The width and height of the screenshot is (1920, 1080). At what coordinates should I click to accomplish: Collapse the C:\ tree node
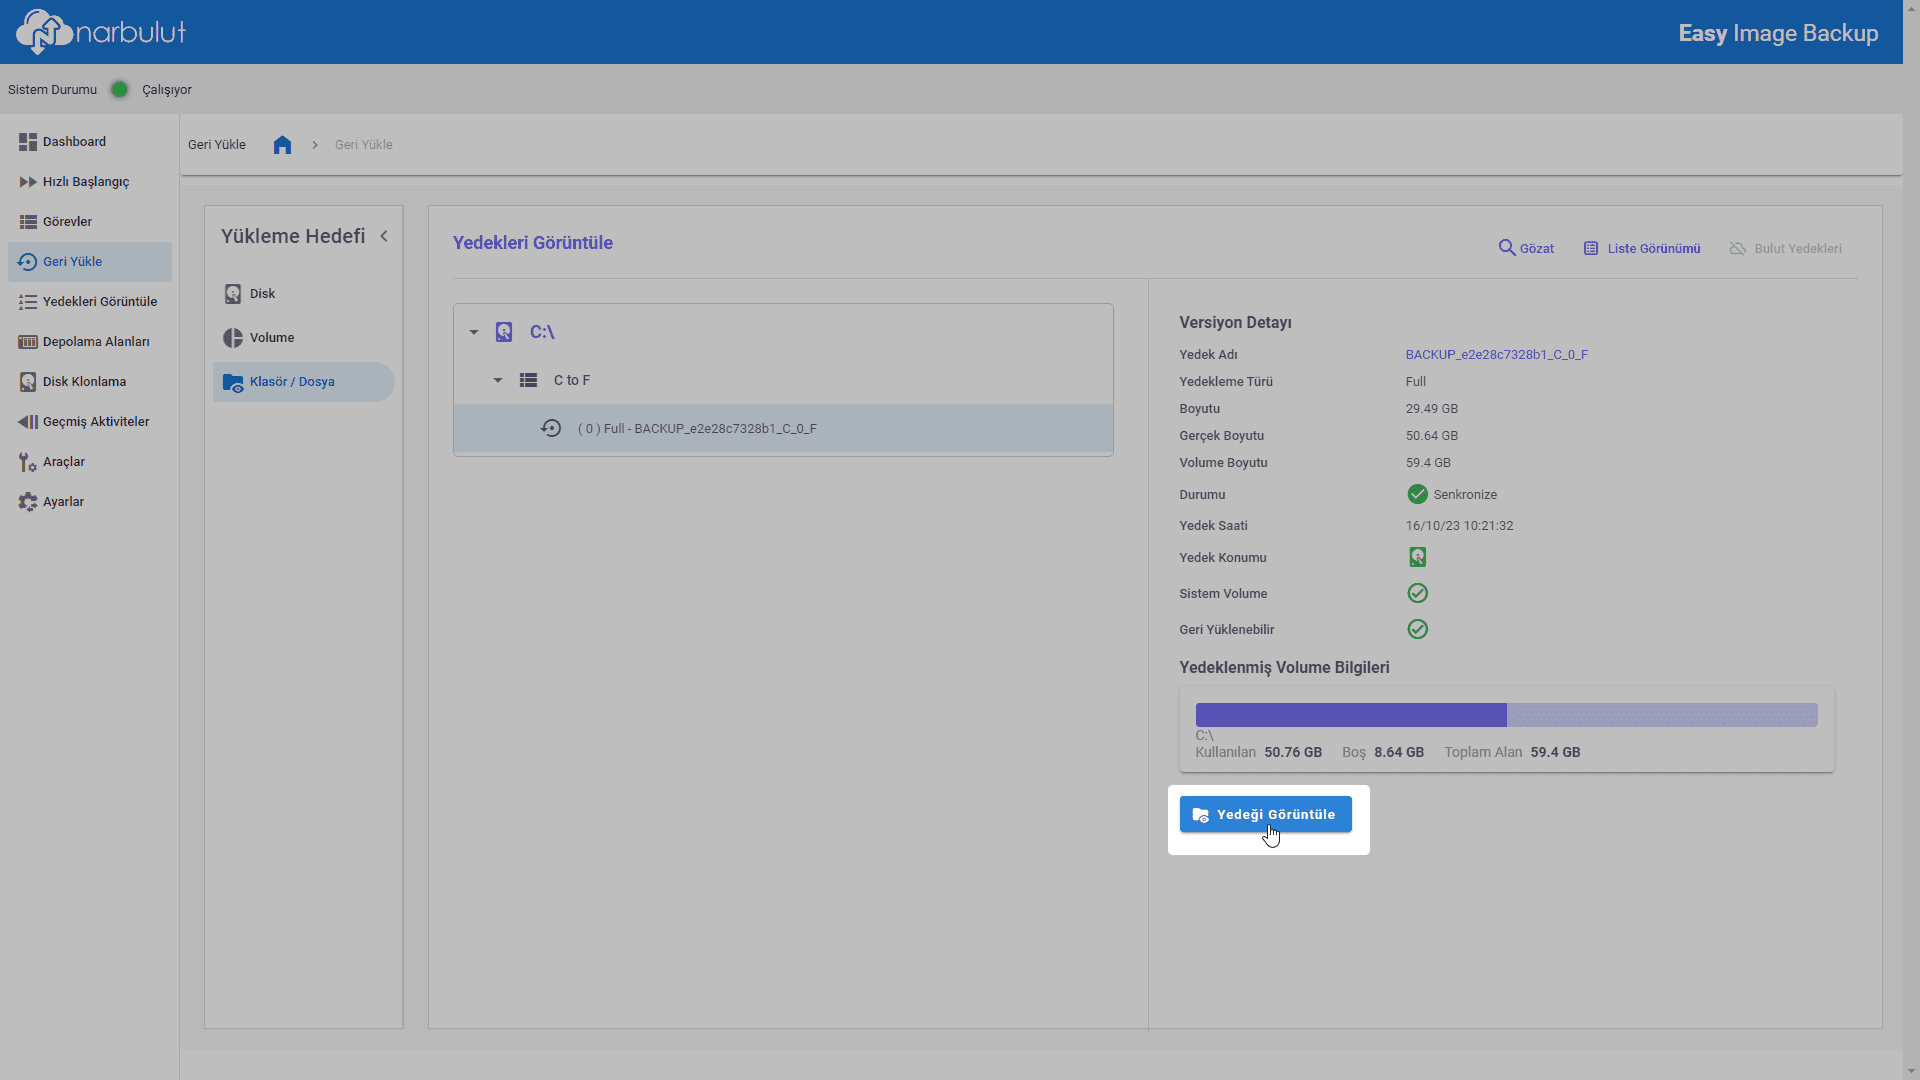tap(474, 332)
